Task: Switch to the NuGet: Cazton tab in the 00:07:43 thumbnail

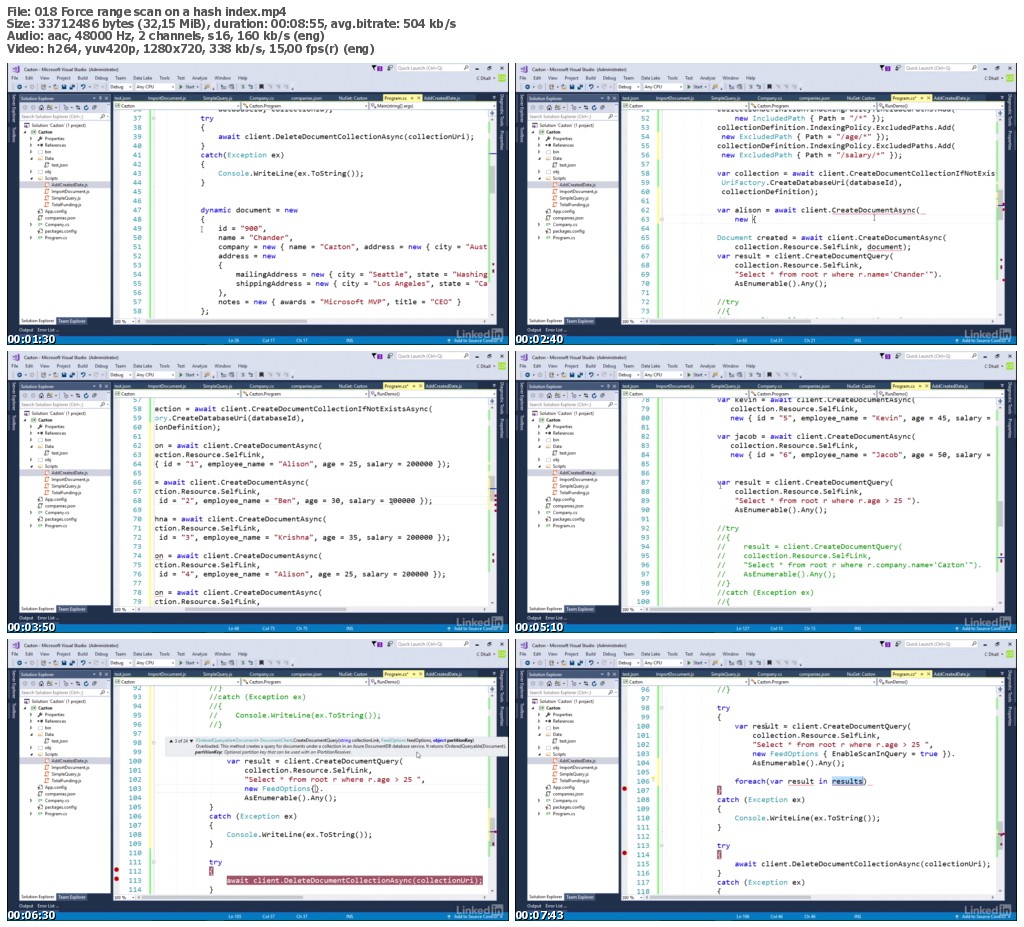Action: (x=861, y=674)
